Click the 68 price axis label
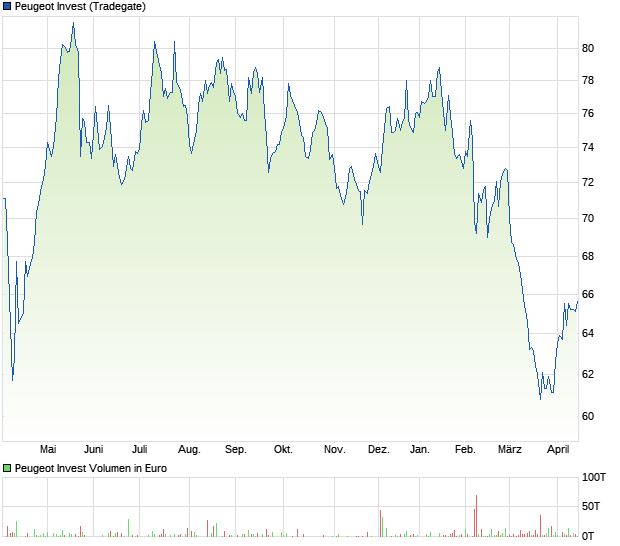The width and height of the screenshot is (620, 546). pyautogui.click(x=588, y=257)
